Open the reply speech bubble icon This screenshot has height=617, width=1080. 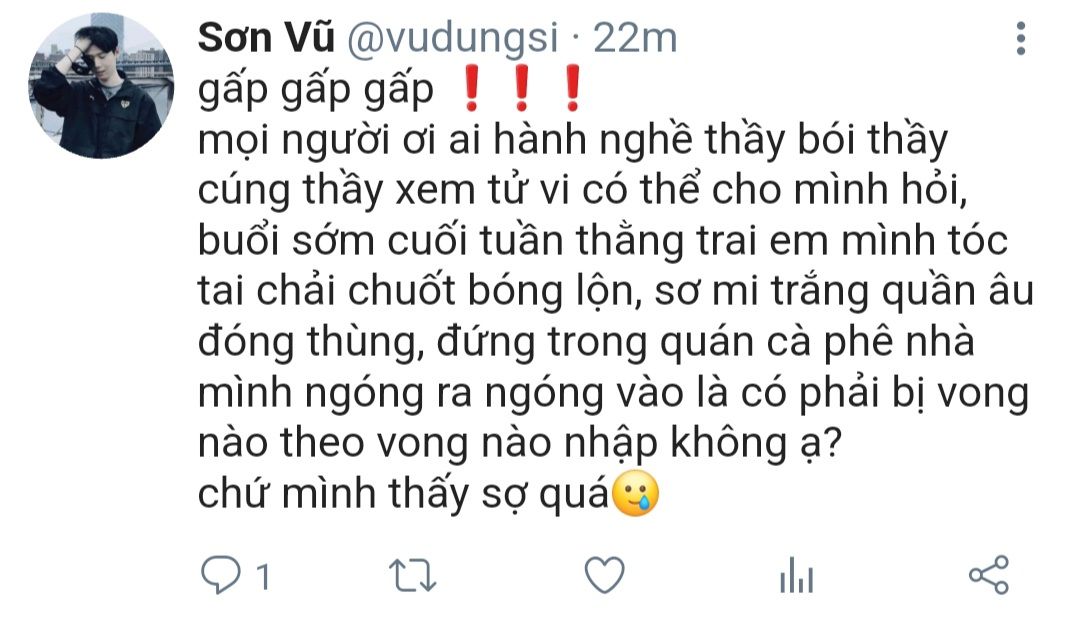click(x=220, y=574)
